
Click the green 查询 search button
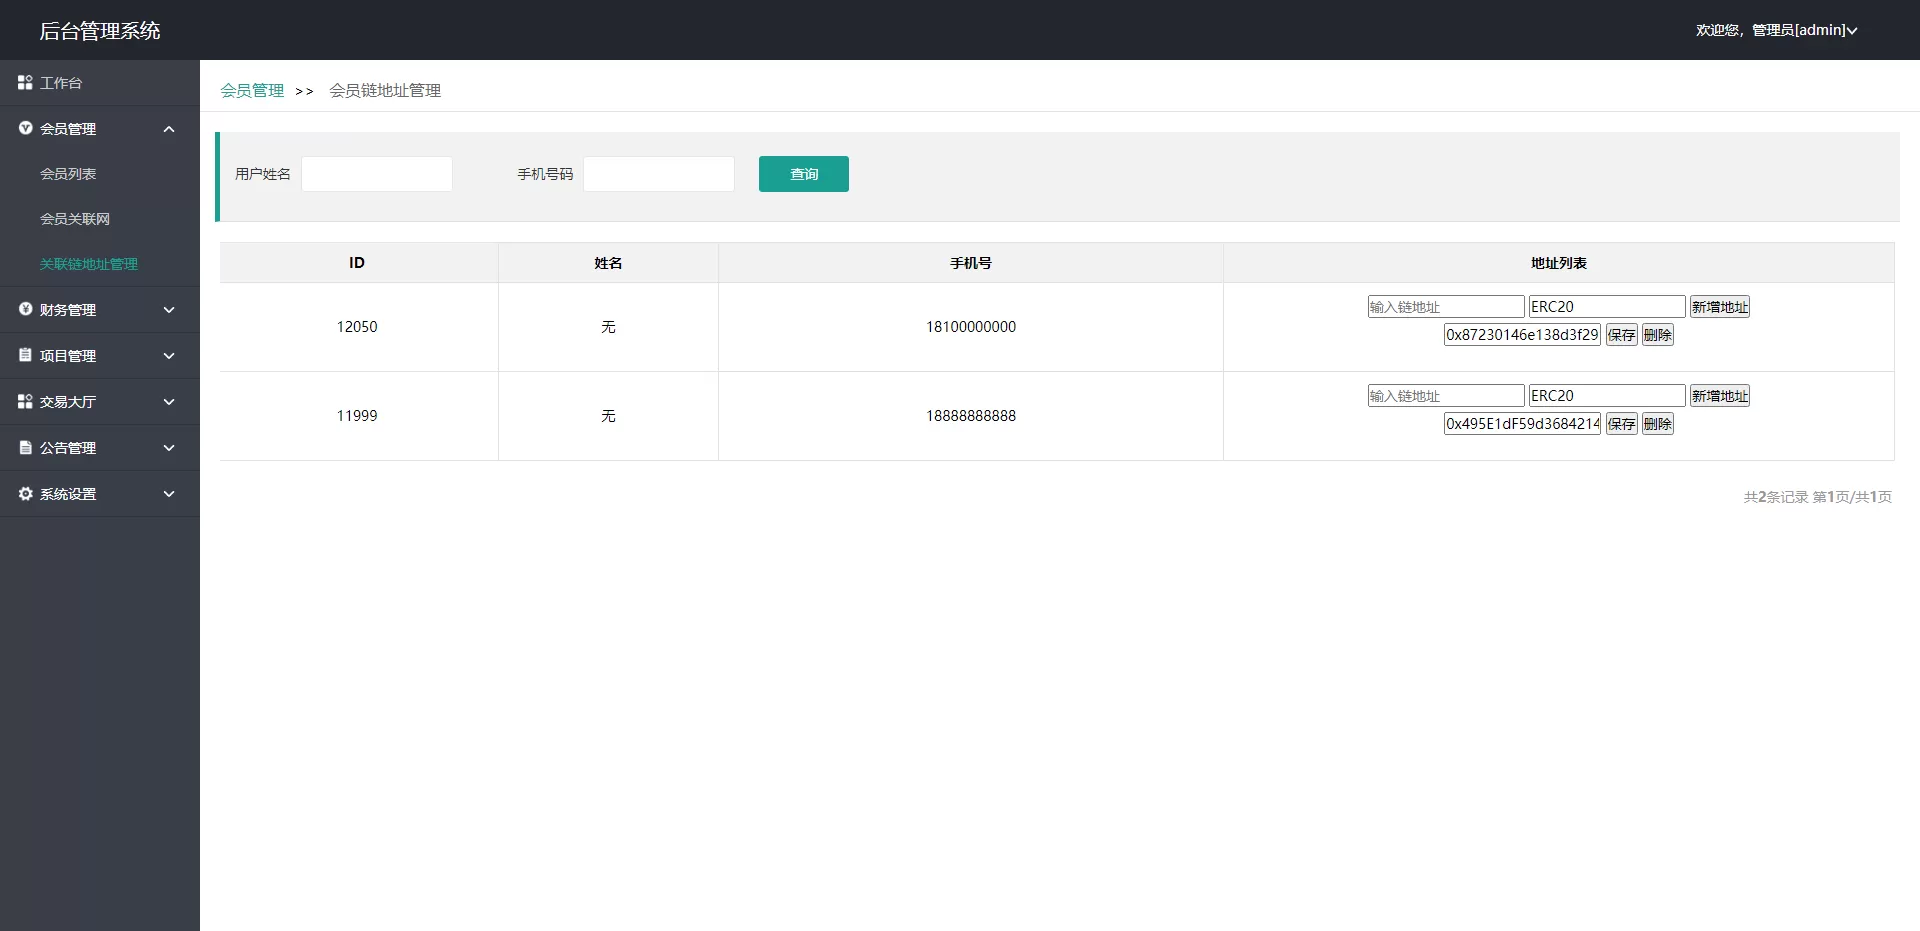coord(803,174)
